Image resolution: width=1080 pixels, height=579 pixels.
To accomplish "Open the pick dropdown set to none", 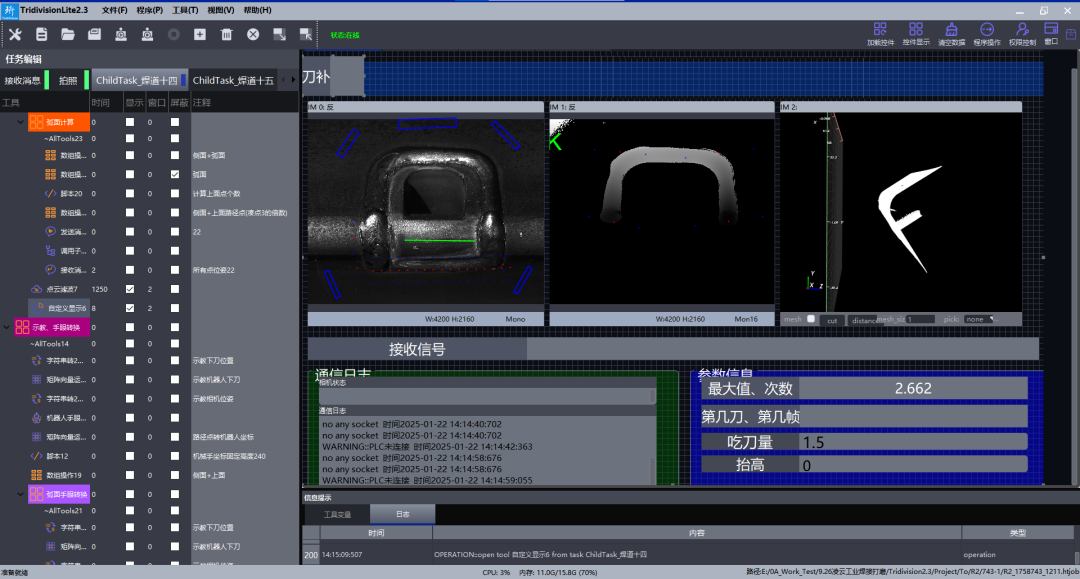I will click(978, 319).
